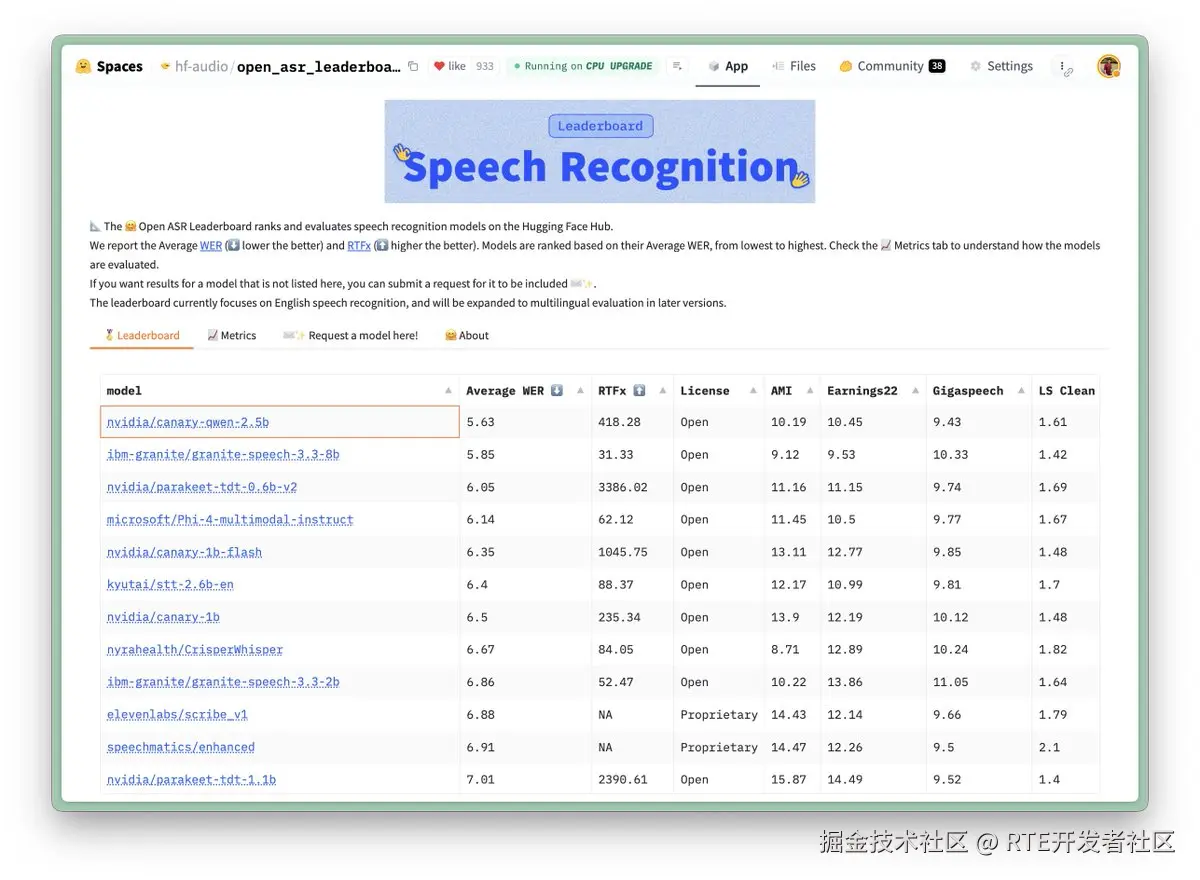Open kyutai/stt-2.6b-en model link
The height and width of the screenshot is (880, 1200).
170,584
